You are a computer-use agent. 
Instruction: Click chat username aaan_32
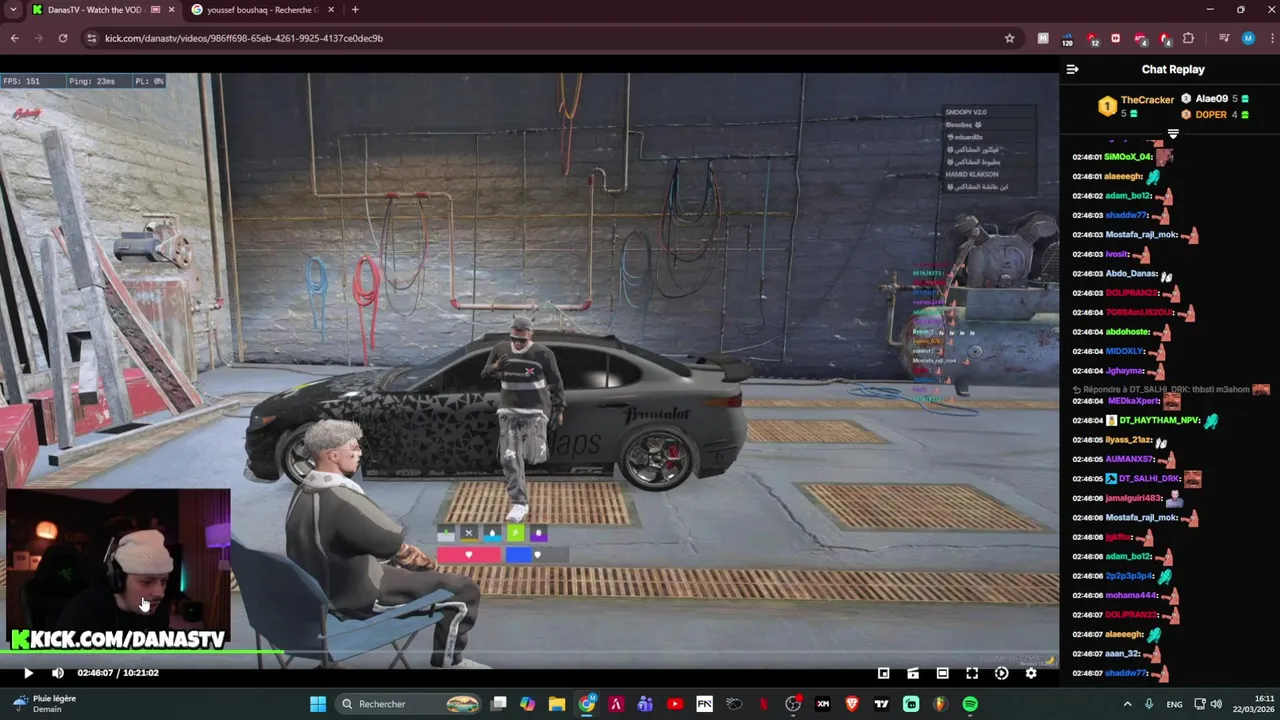(1122, 654)
